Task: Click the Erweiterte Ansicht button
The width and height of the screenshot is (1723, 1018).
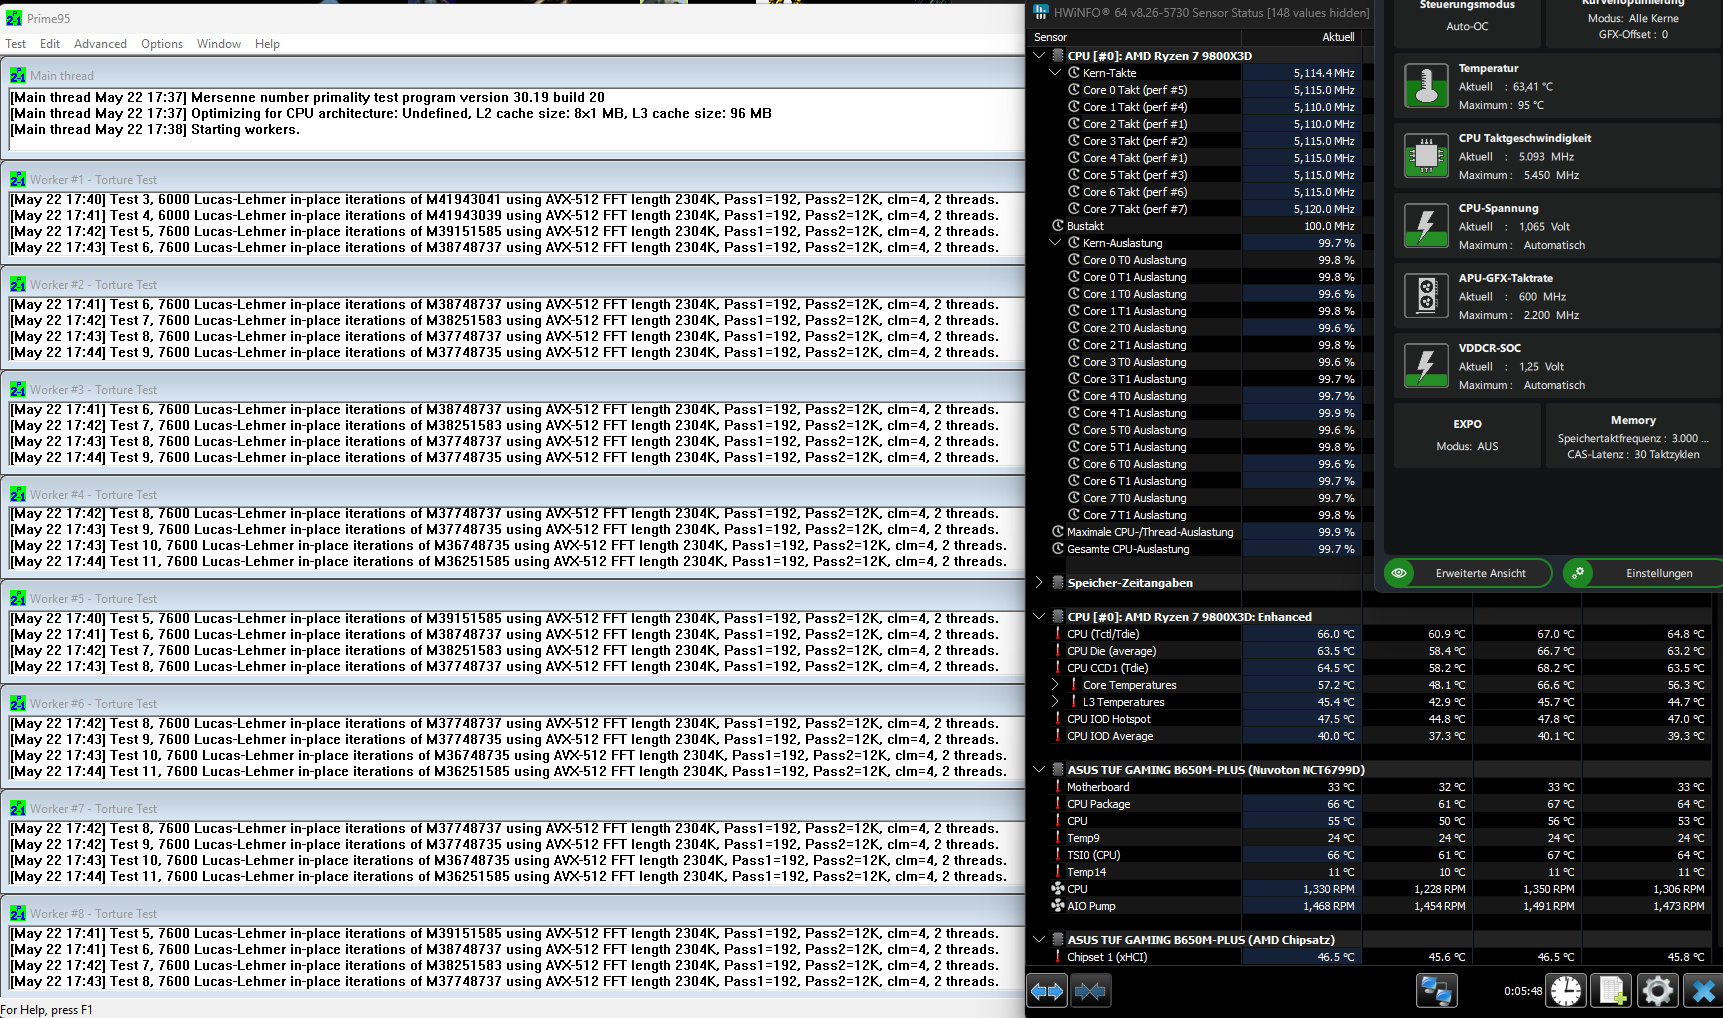Action: 1468,573
